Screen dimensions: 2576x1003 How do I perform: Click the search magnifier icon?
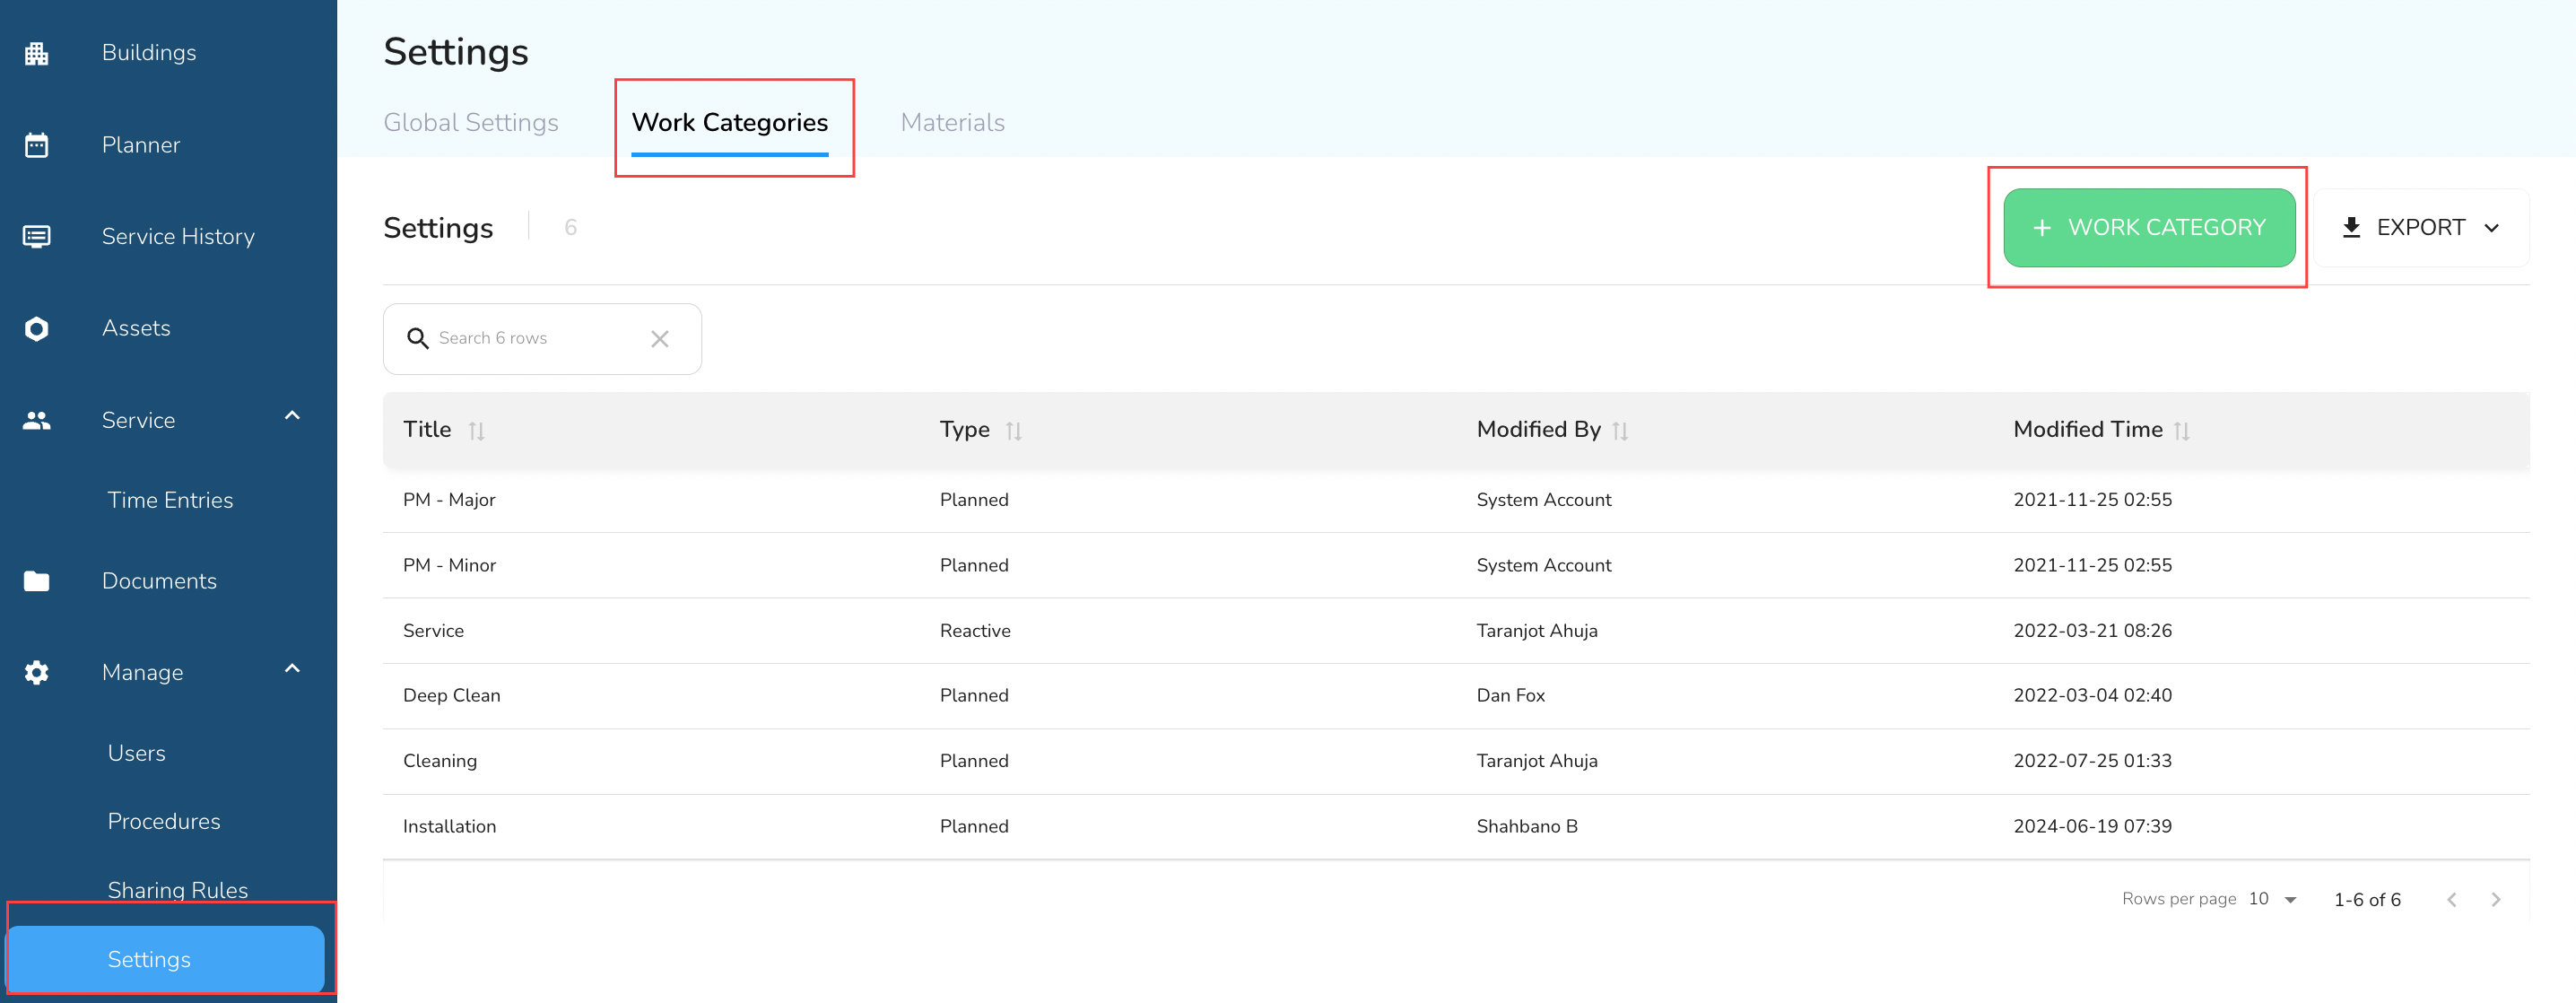coord(418,339)
